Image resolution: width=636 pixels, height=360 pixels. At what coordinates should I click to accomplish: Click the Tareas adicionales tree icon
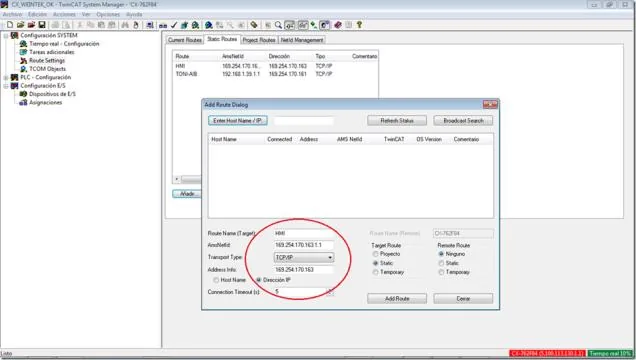click(24, 52)
